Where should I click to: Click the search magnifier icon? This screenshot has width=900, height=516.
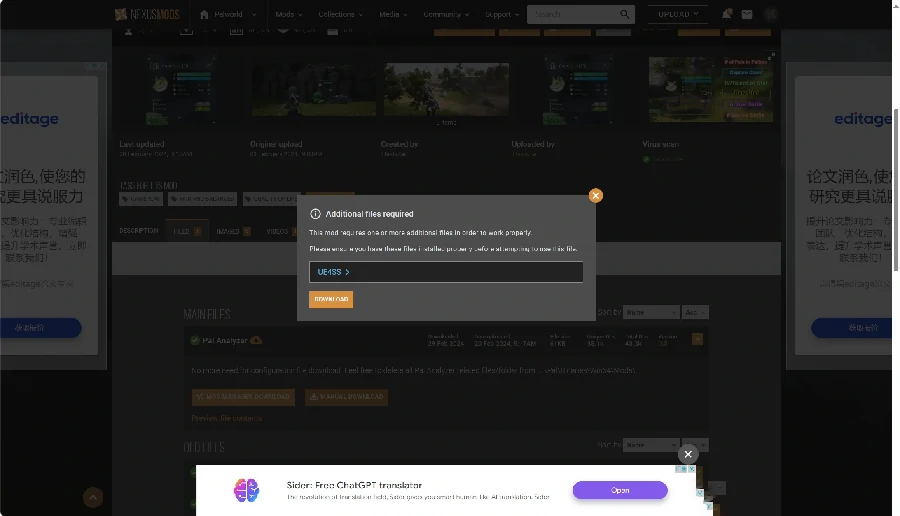[624, 14]
